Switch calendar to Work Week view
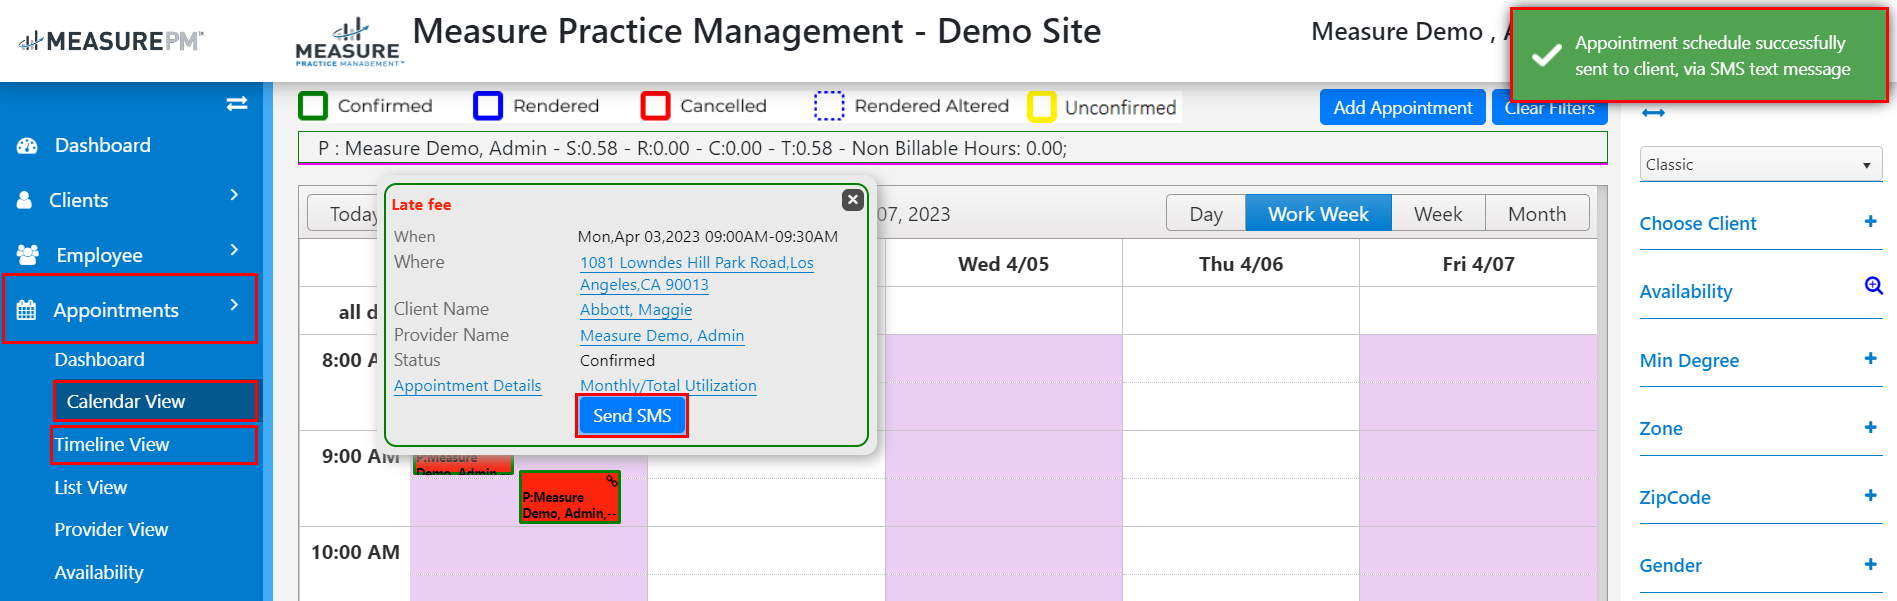Screen dimensions: 1897x601 click(1318, 213)
